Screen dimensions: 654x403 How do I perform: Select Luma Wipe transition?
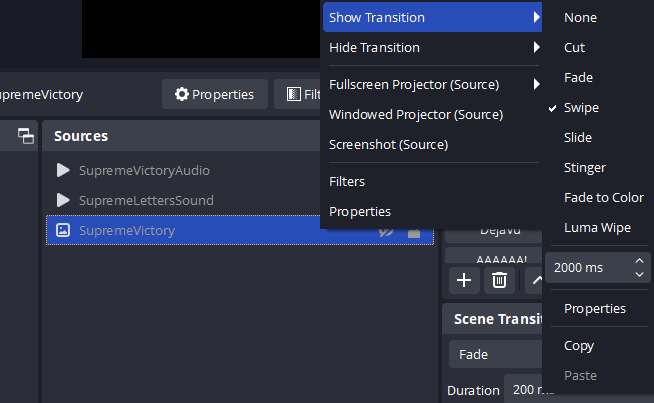[598, 228]
